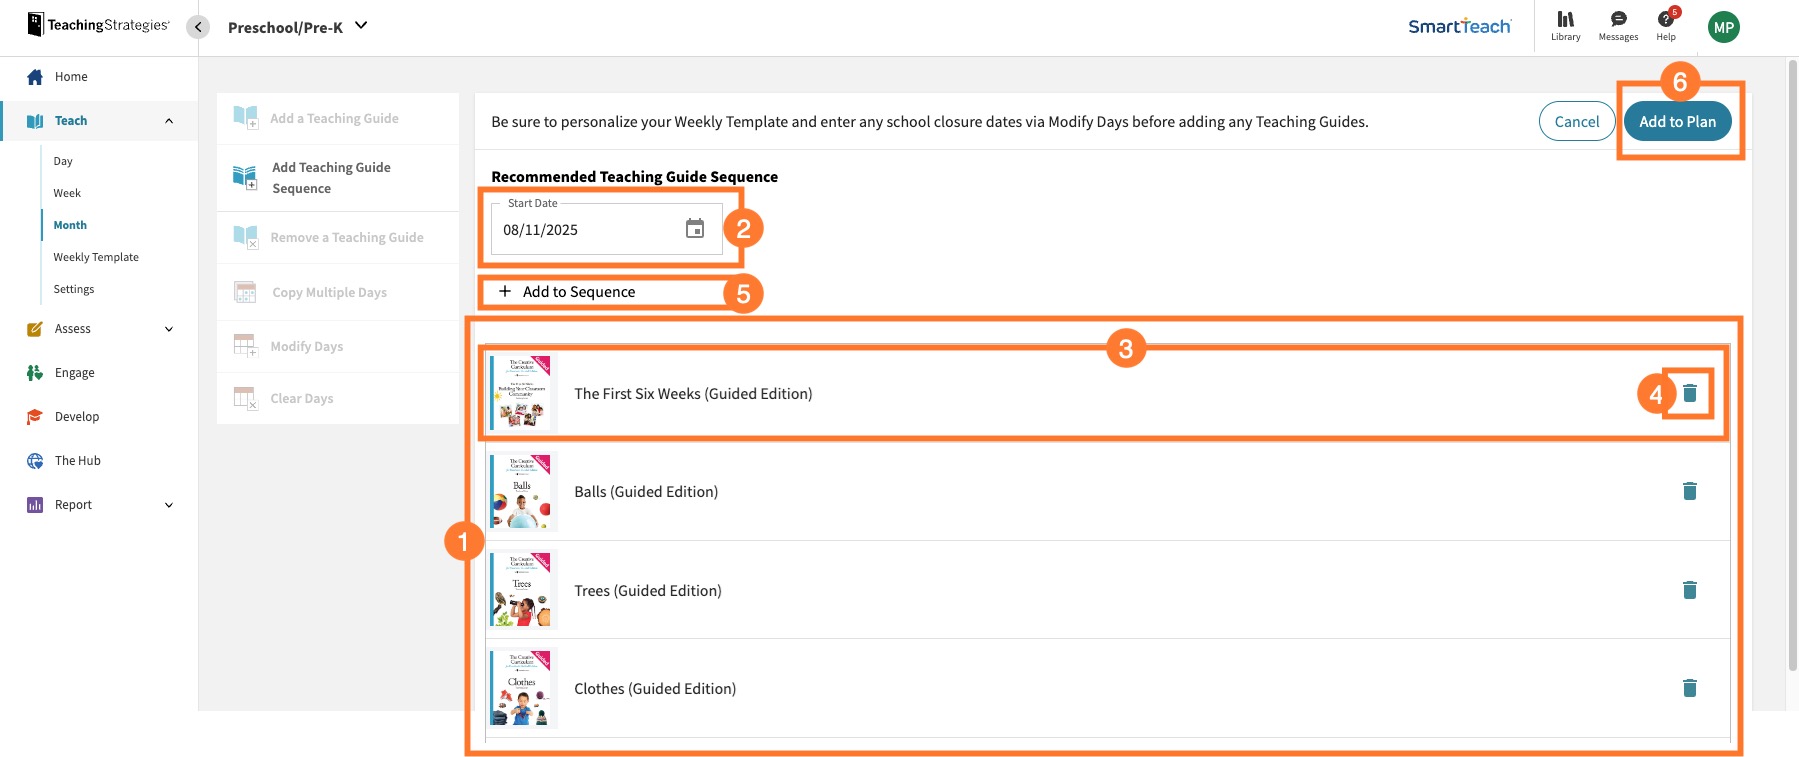Open the Preschool/Pre-K class dropdown
The height and width of the screenshot is (757, 1799).
coord(360,27)
